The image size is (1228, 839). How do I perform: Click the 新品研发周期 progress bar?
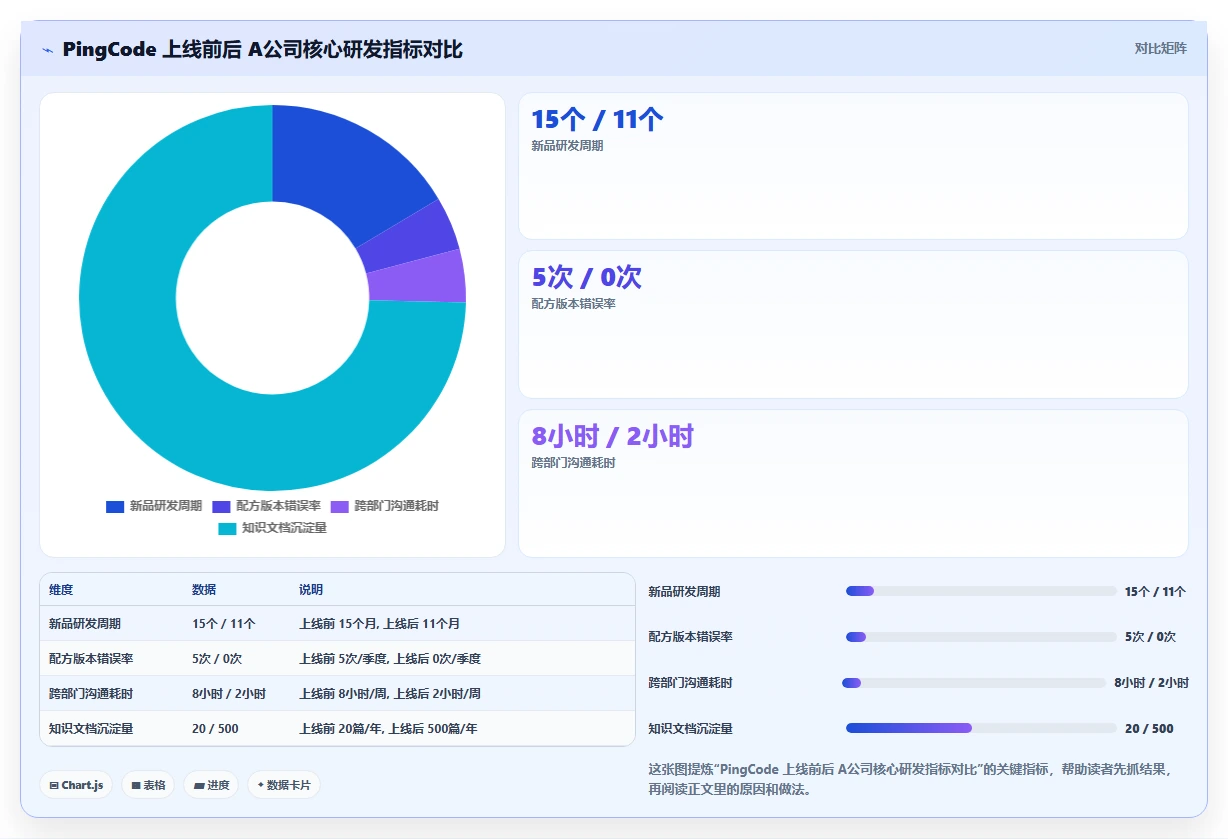tap(981, 591)
